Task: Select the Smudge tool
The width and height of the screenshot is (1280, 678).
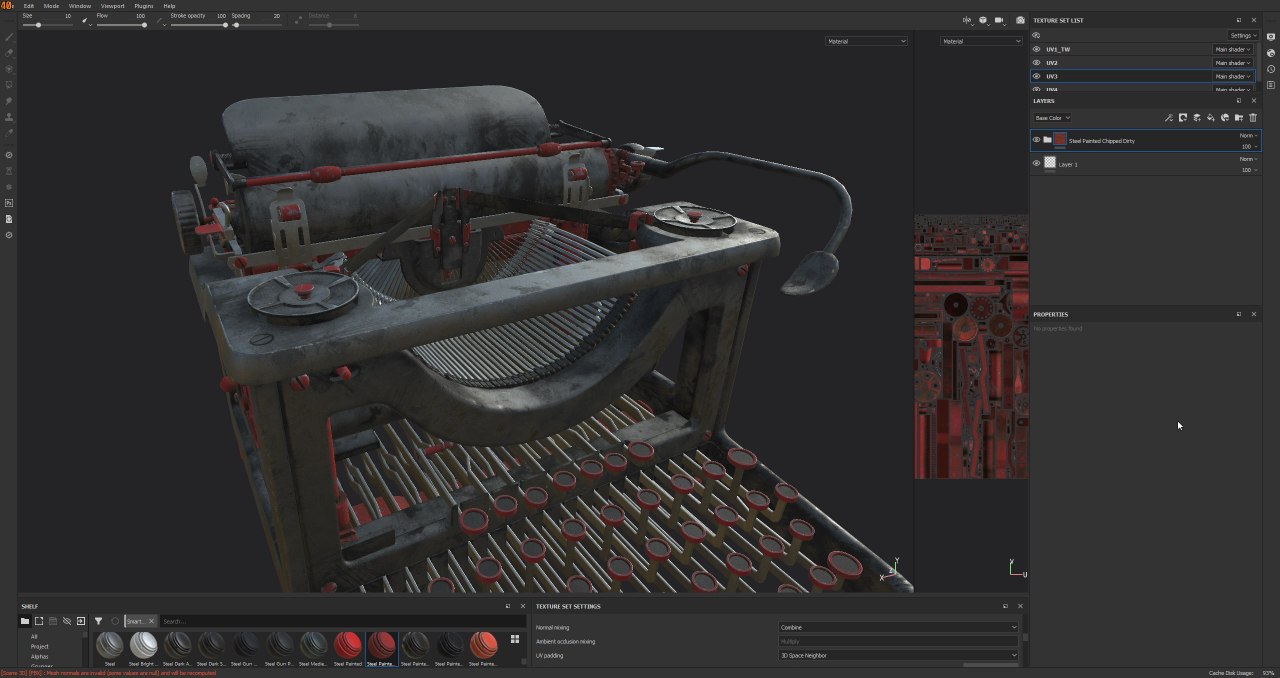Action: [x=9, y=101]
